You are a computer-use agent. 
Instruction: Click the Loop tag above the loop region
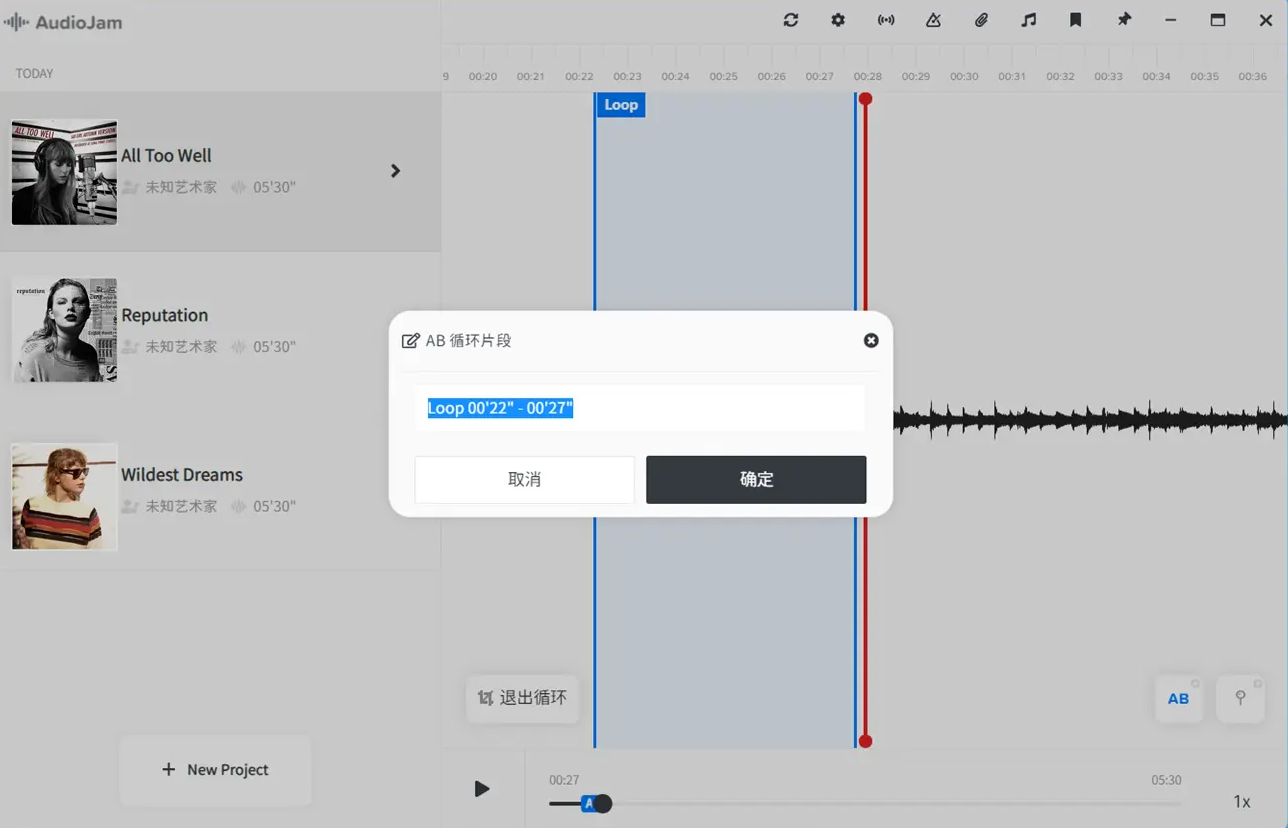620,104
